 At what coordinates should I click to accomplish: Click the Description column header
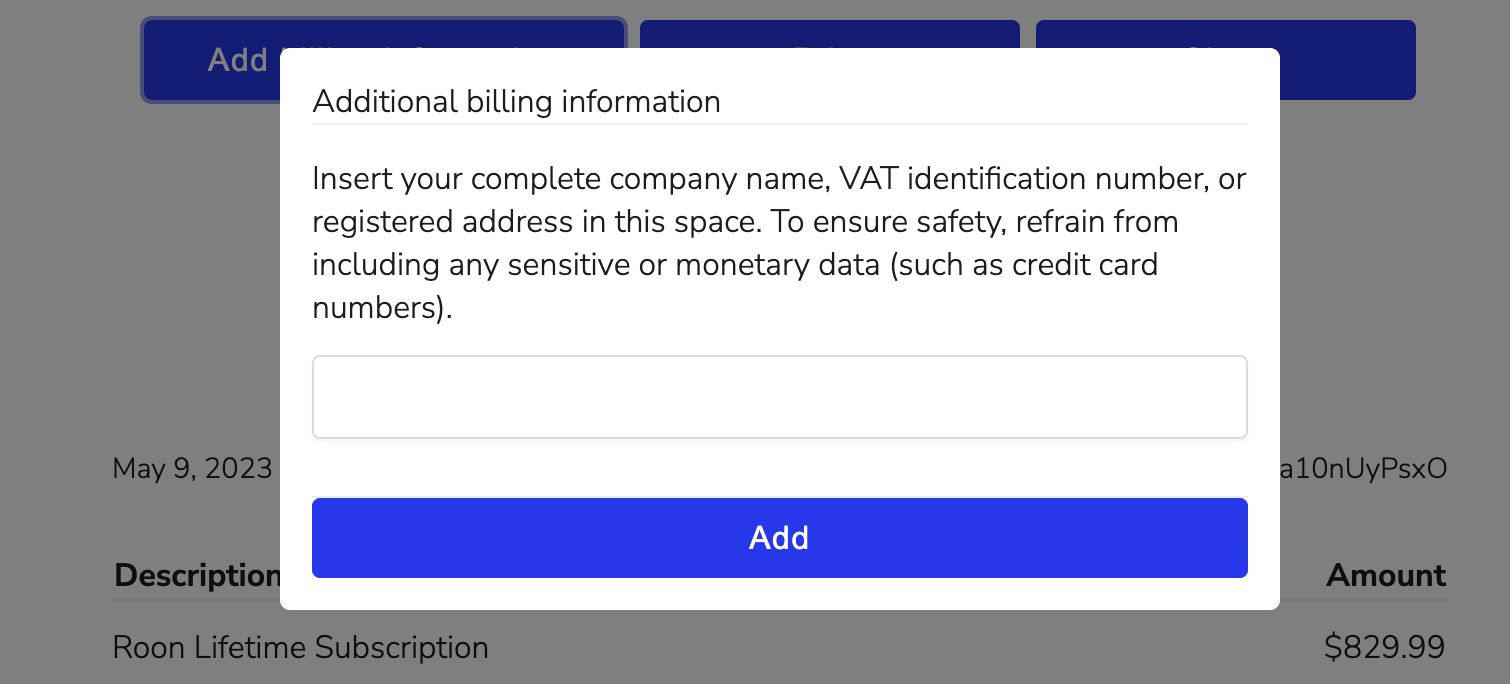click(x=197, y=575)
